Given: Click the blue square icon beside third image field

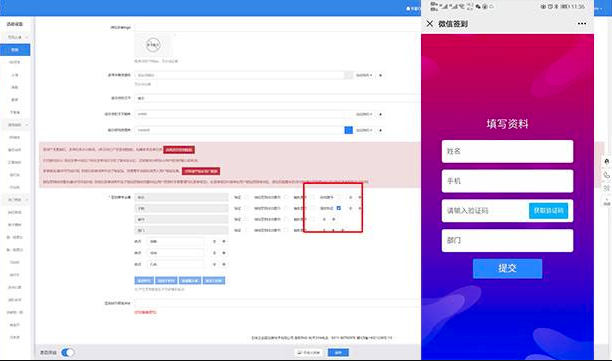Looking at the screenshot, I should pyautogui.click(x=349, y=130).
